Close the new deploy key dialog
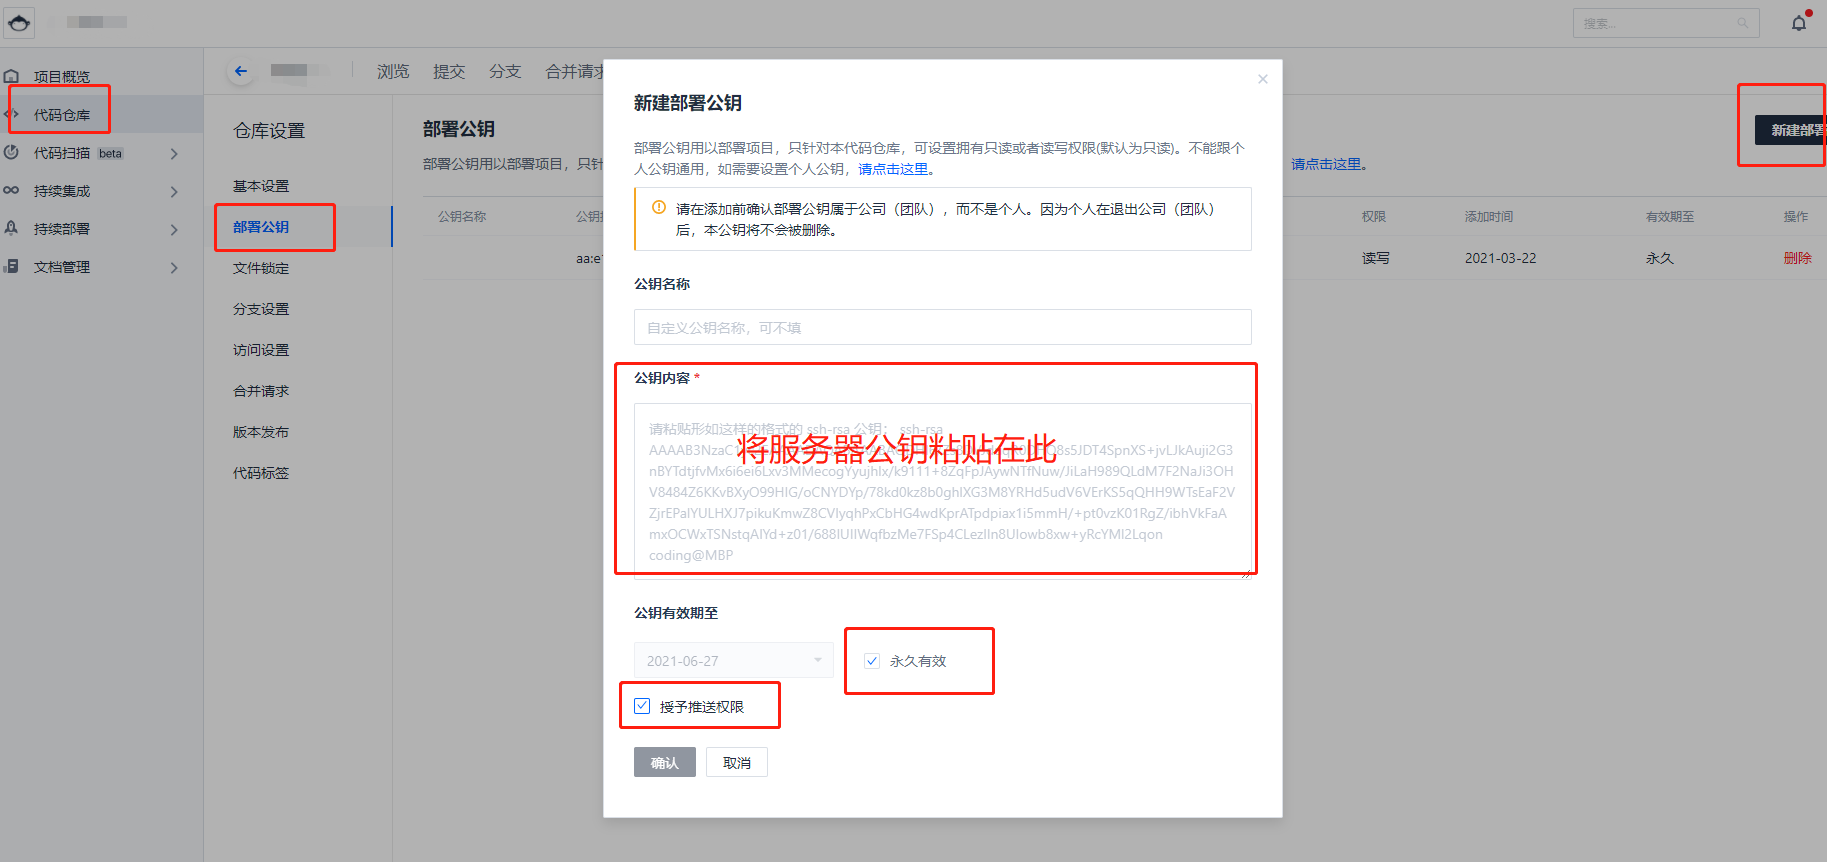The width and height of the screenshot is (1827, 862). 1262,79
